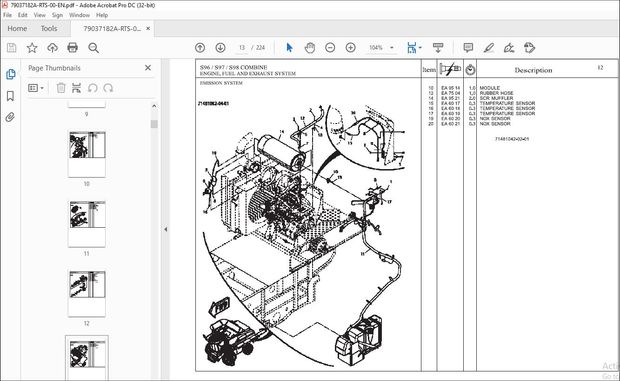Open the Window menu
The image size is (620, 381).
tap(79, 15)
